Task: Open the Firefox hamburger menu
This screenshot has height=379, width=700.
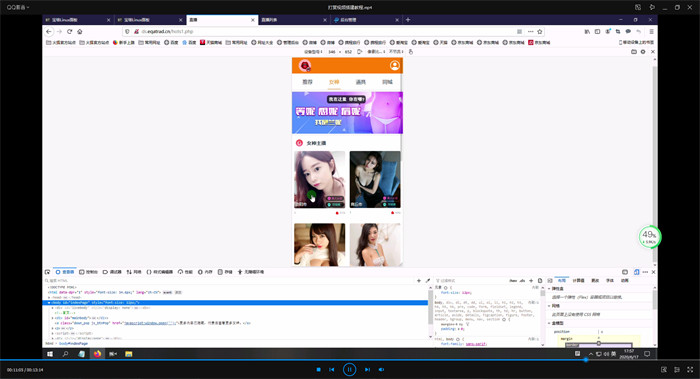Action: point(651,32)
